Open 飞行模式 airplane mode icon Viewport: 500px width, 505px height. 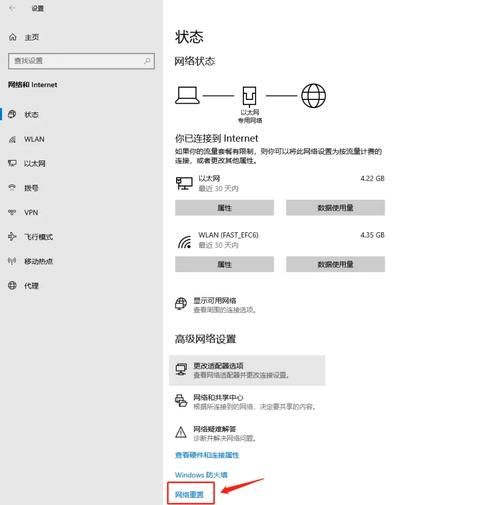pyautogui.click(x=12, y=237)
